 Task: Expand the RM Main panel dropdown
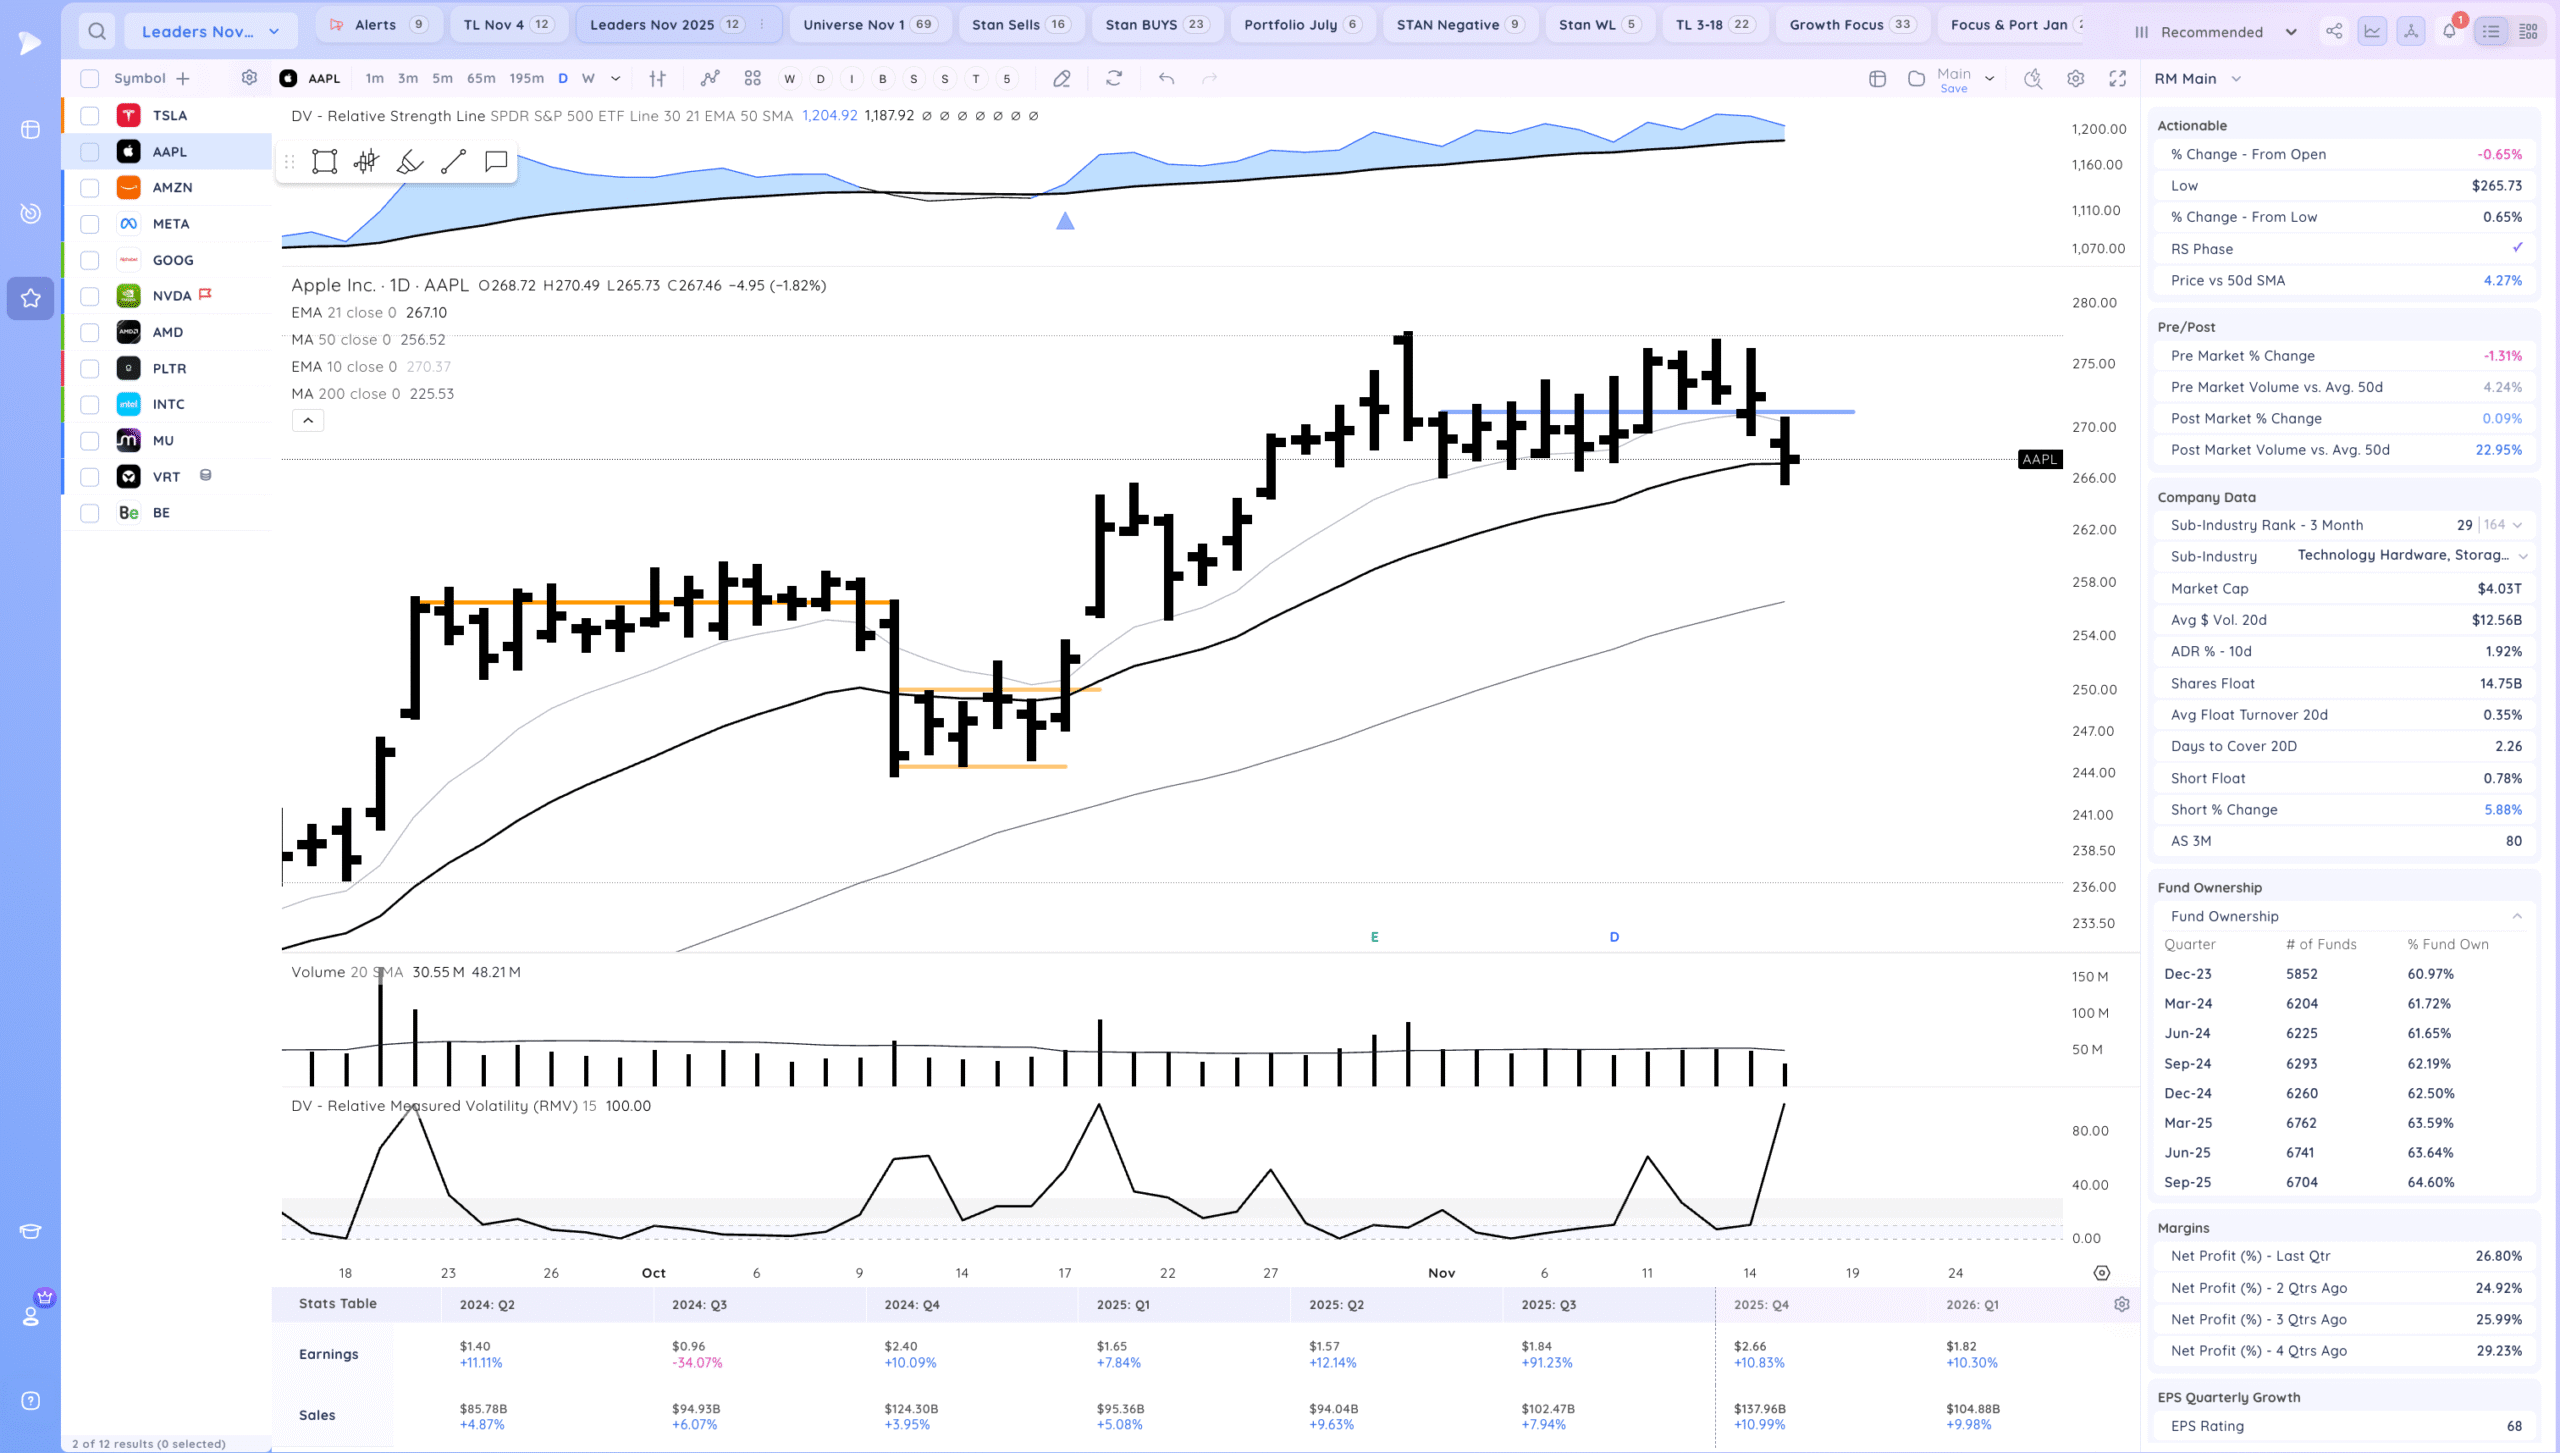coord(2236,78)
